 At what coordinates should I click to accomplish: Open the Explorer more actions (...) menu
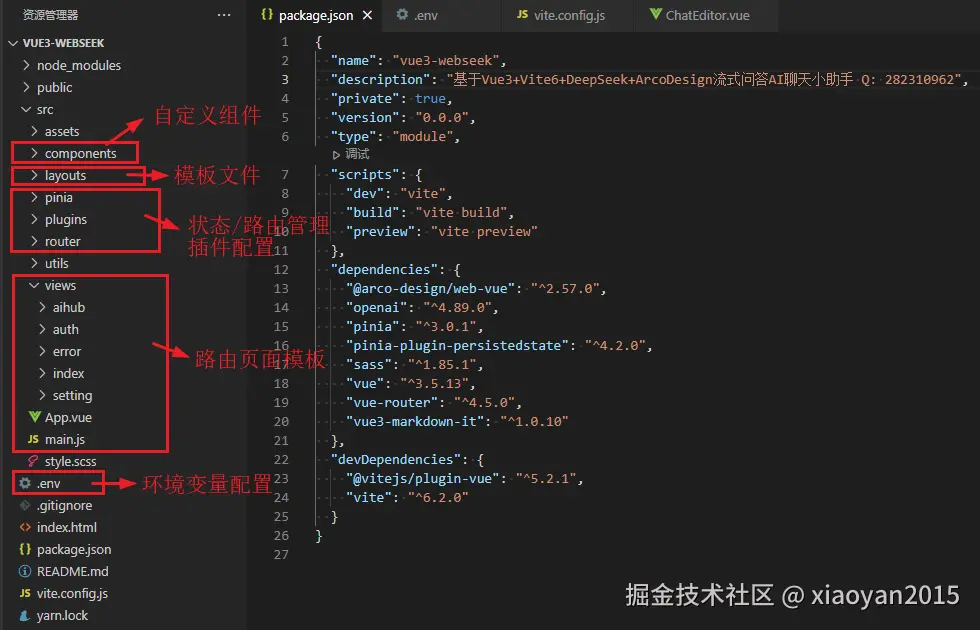[x=226, y=15]
